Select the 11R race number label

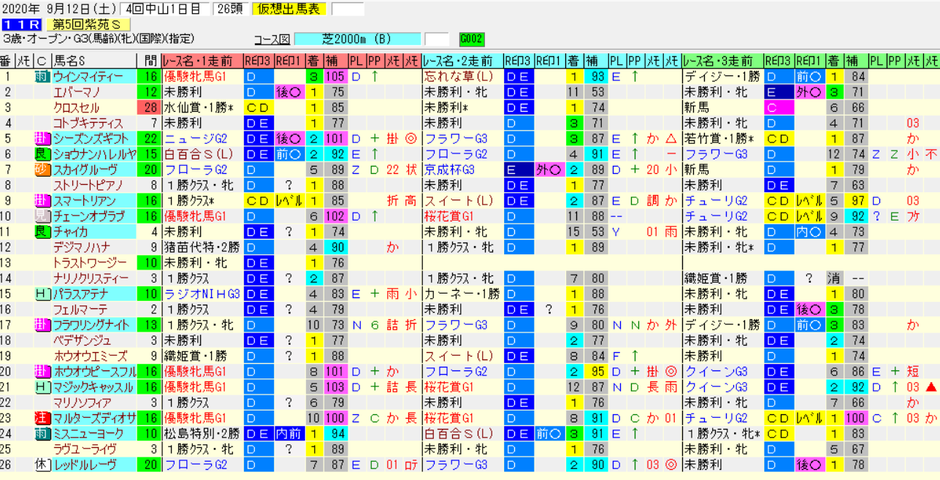tap(21, 25)
